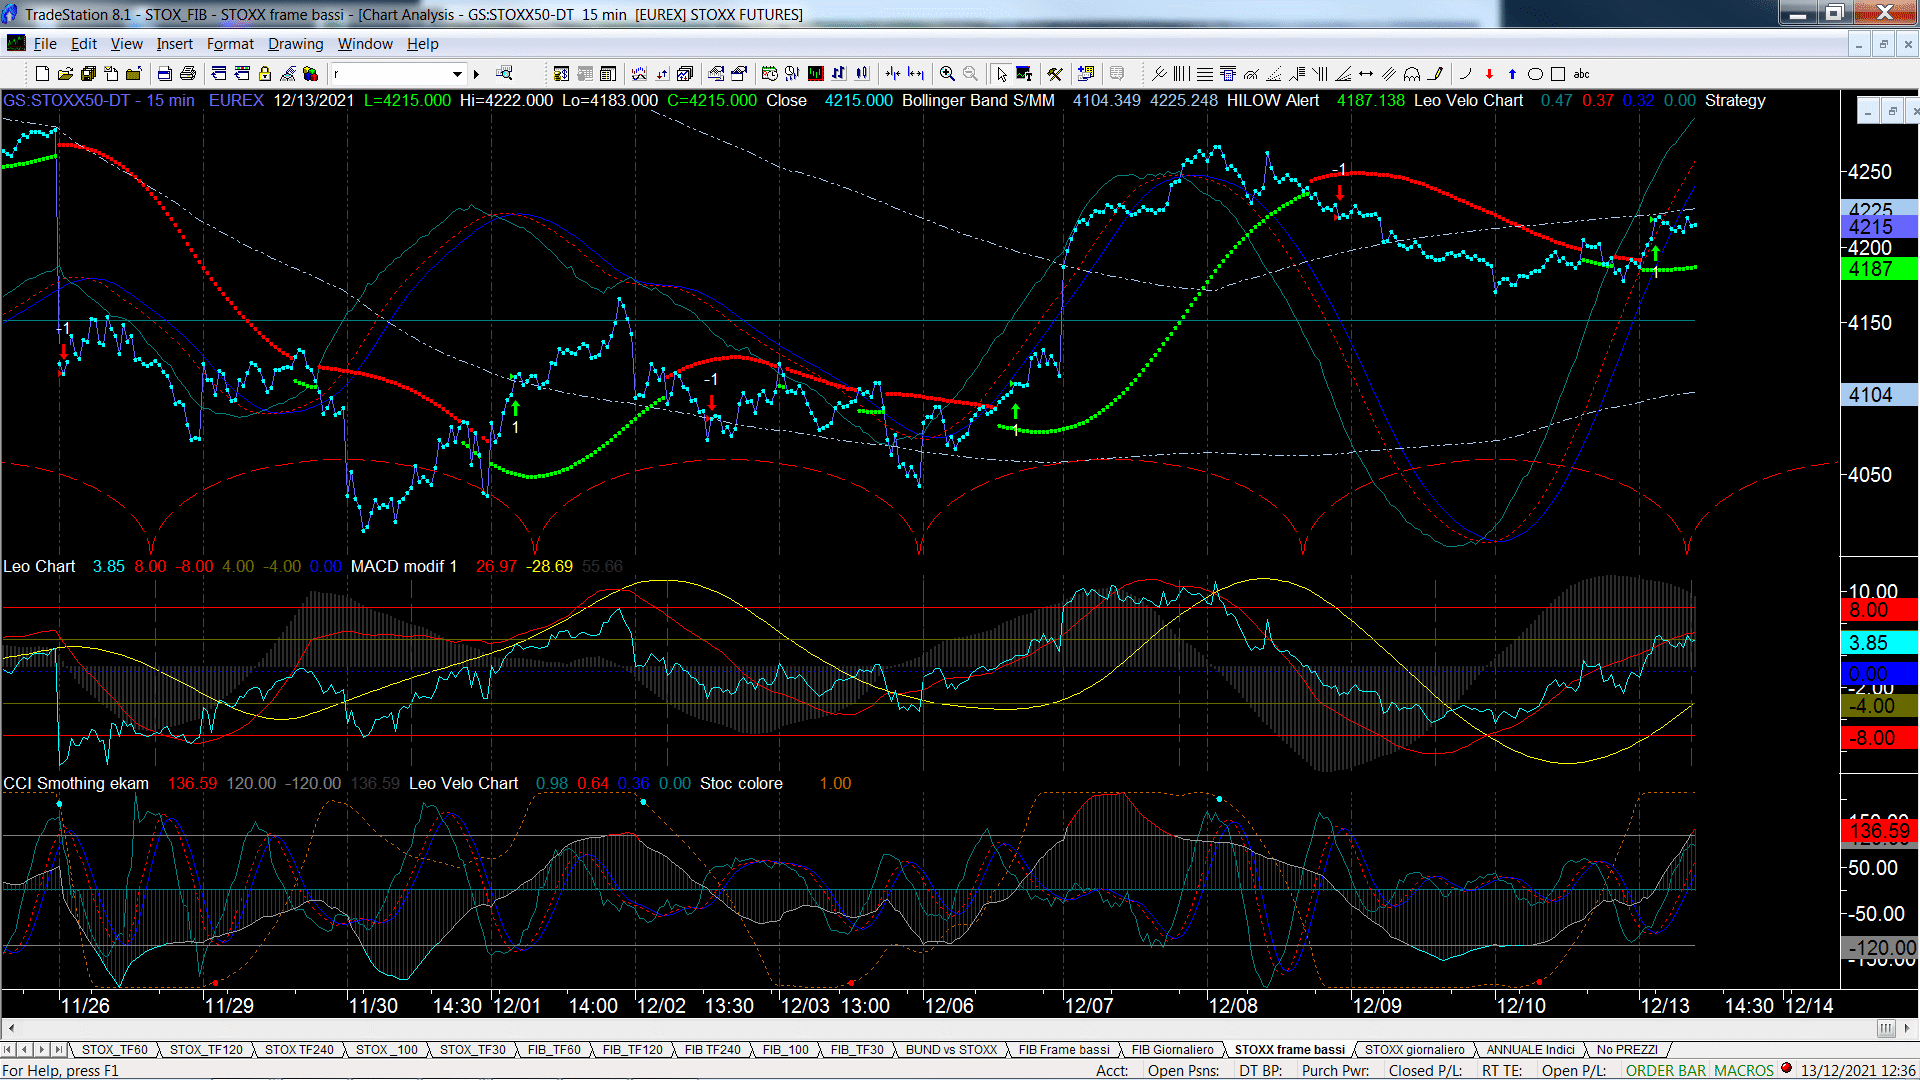Click the expand bar spacing icon
The width and height of the screenshot is (1920, 1080).
(x=915, y=74)
